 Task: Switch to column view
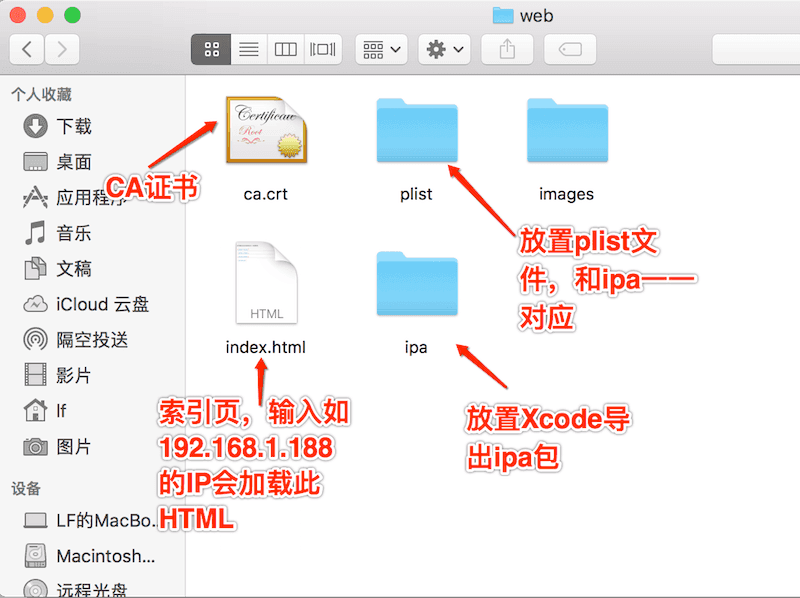tap(286, 49)
